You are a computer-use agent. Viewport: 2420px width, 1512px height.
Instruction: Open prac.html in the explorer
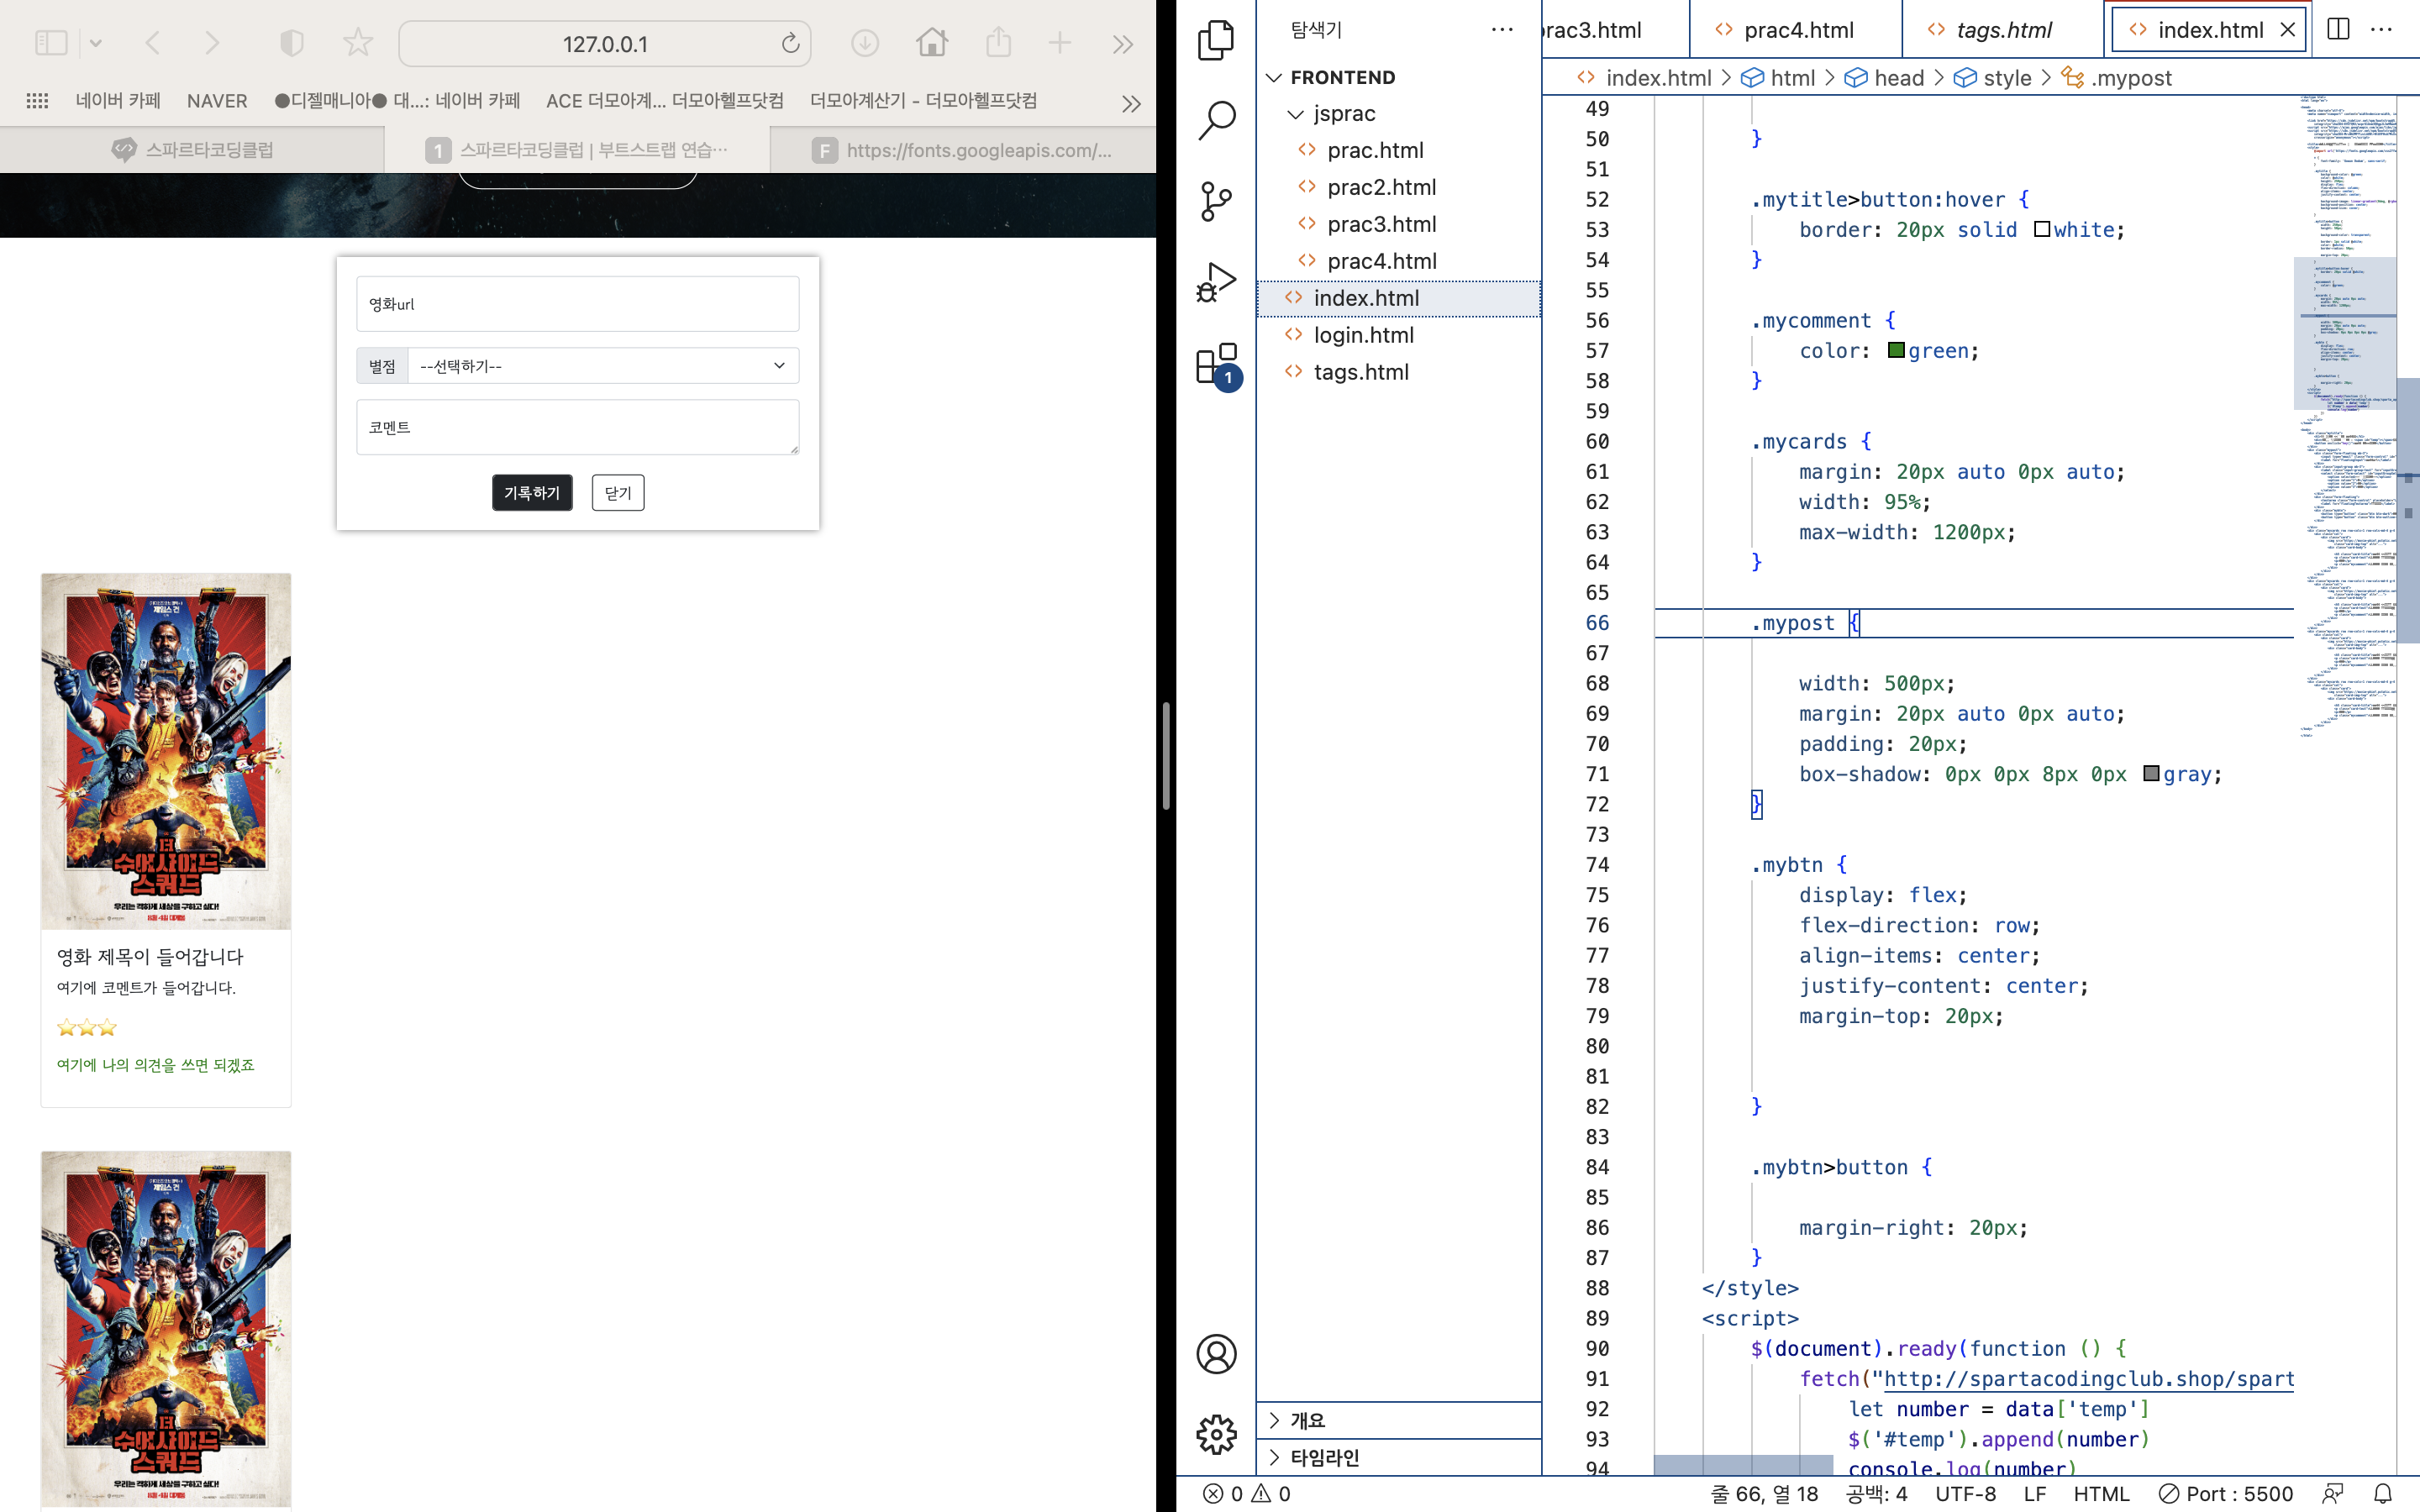point(1398,150)
